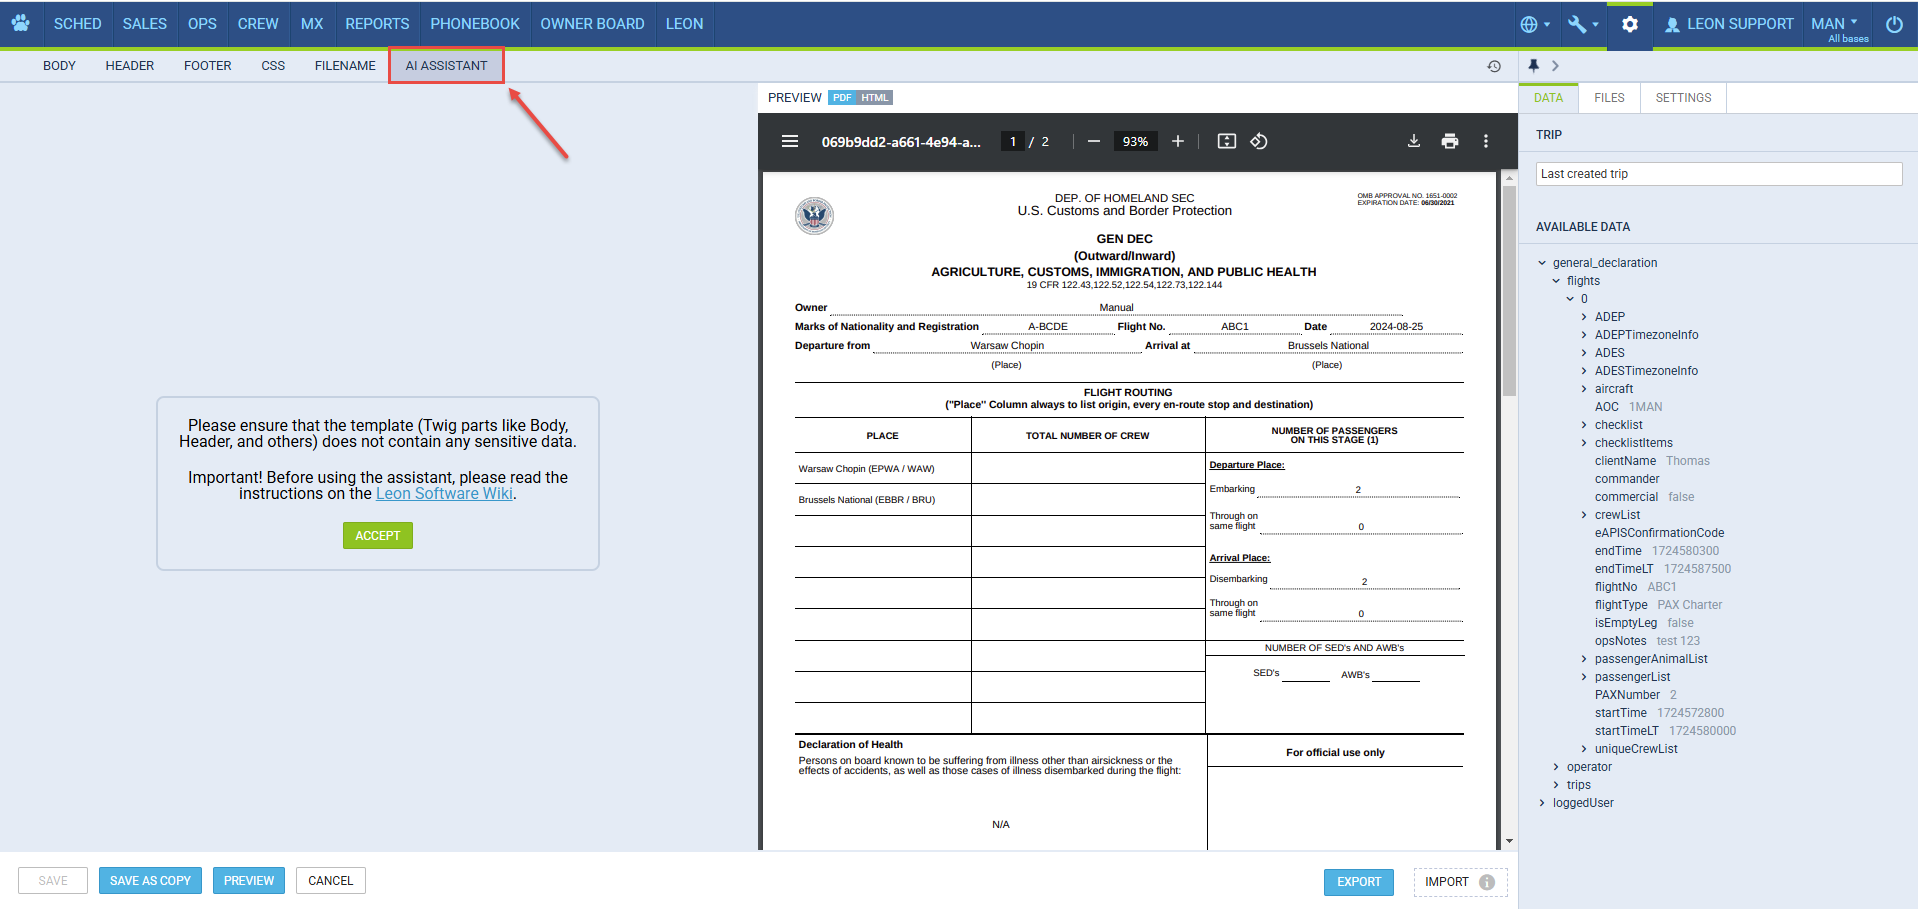1918x909 pixels.
Task: Click the Last created trip input field
Action: pos(1719,174)
